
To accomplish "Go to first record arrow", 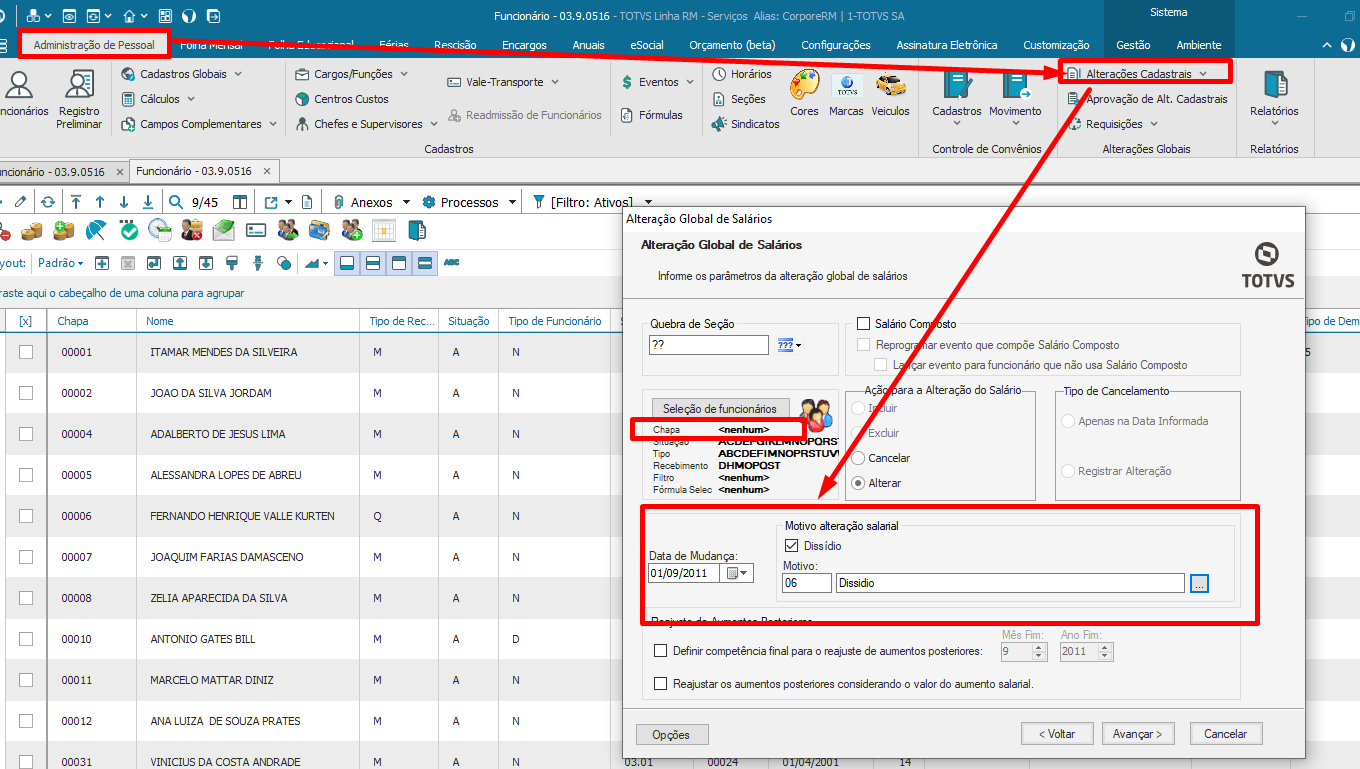I will pos(75,202).
